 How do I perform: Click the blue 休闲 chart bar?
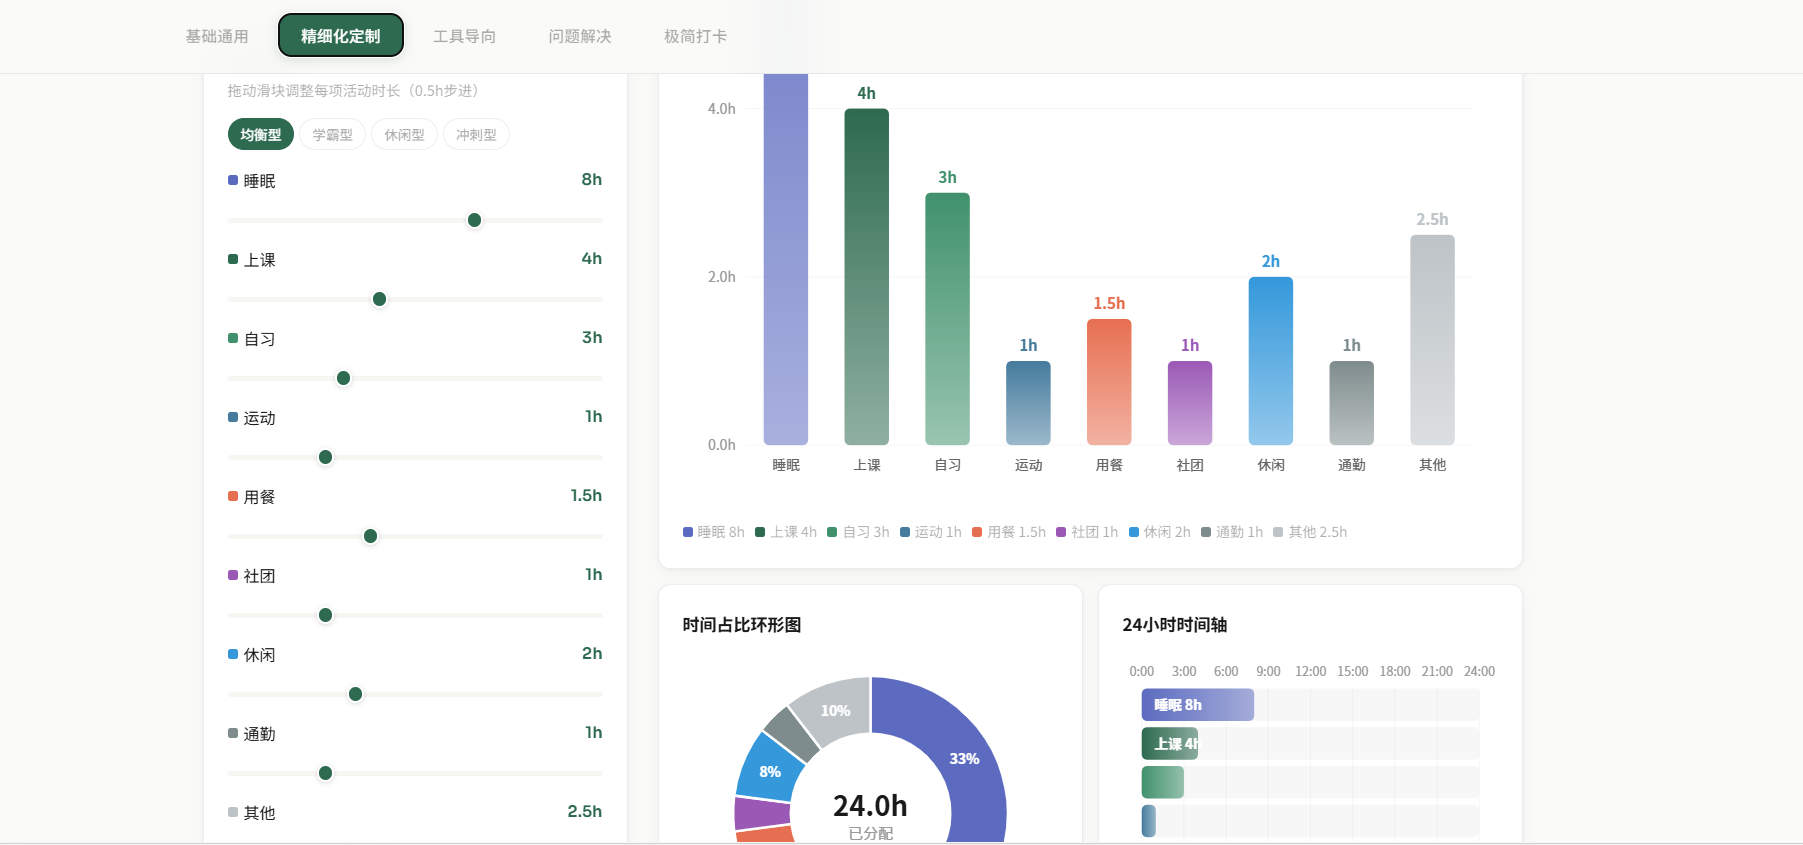pyautogui.click(x=1270, y=361)
